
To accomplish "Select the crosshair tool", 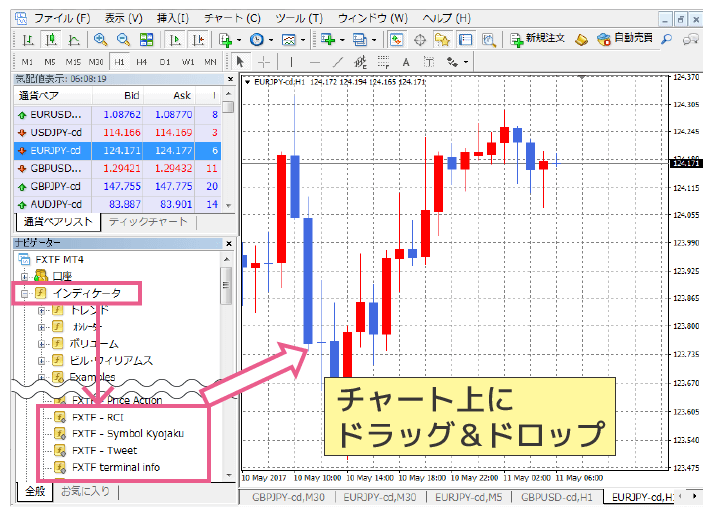I will pos(264,62).
